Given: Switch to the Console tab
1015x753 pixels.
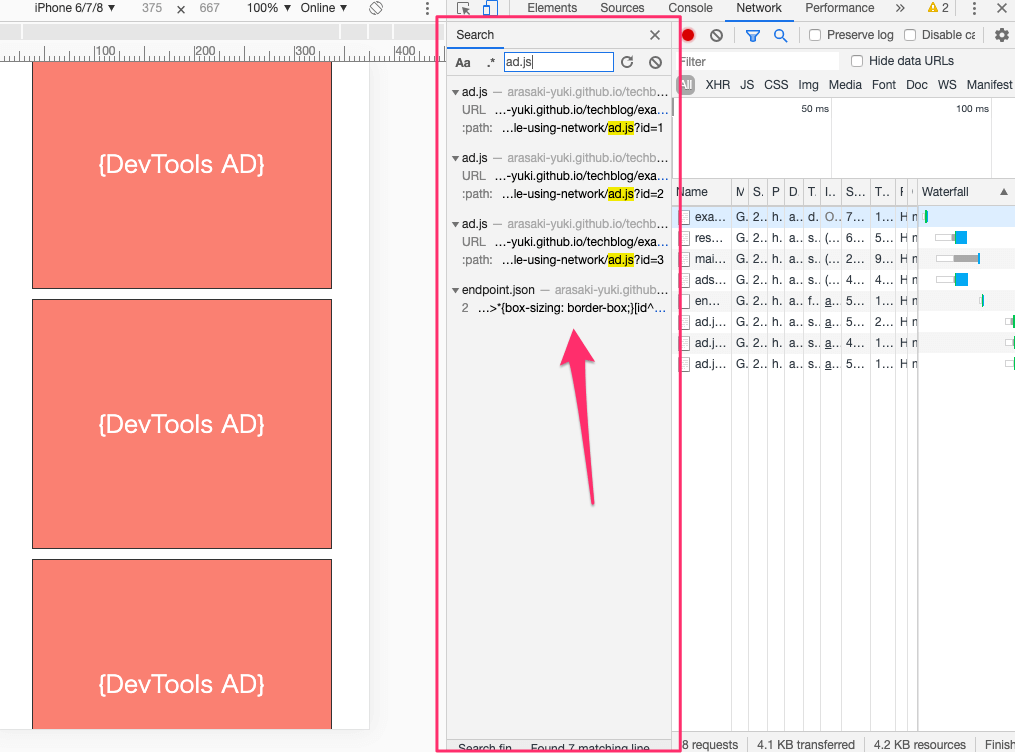Looking at the screenshot, I should [690, 8].
